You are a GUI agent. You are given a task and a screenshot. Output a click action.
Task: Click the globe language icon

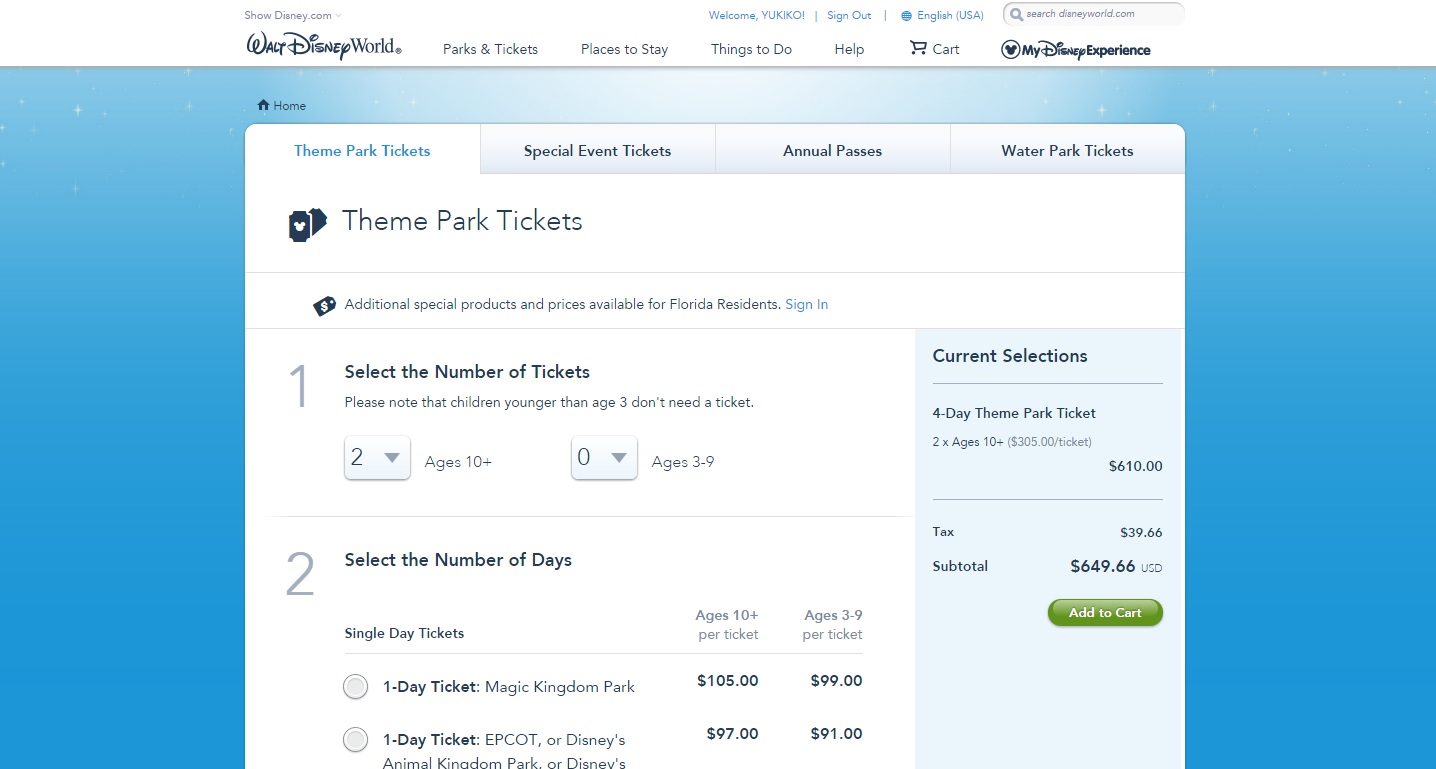pos(906,16)
